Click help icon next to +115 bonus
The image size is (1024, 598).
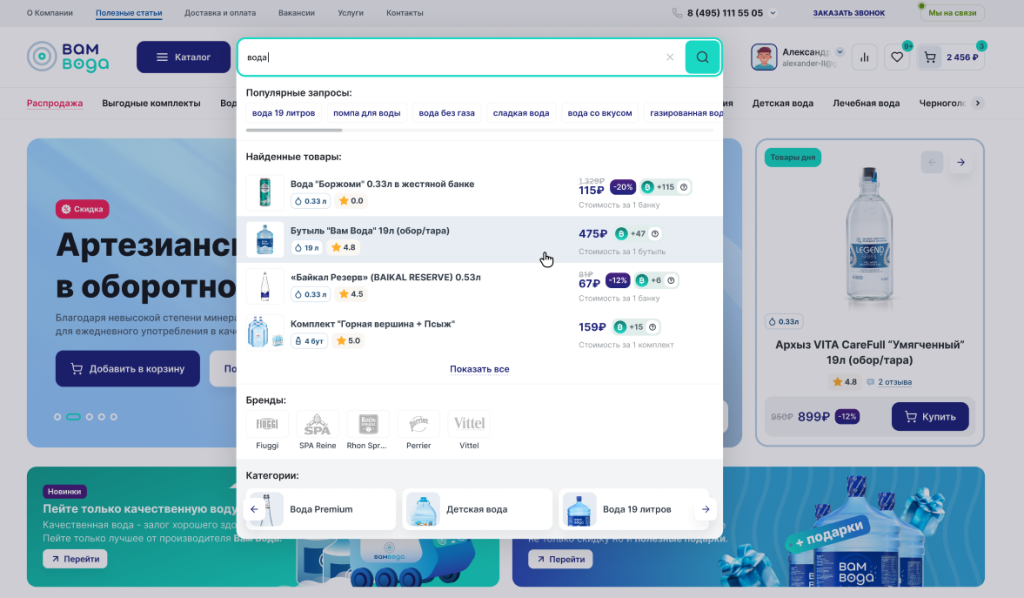(x=684, y=187)
